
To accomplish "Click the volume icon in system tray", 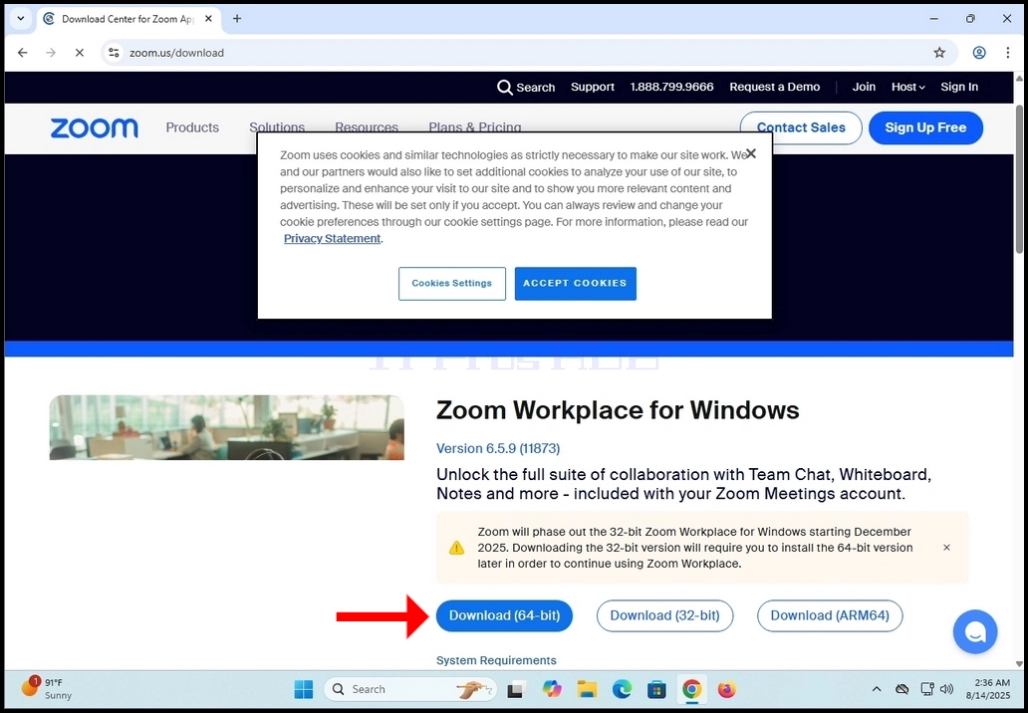I will tap(946, 689).
